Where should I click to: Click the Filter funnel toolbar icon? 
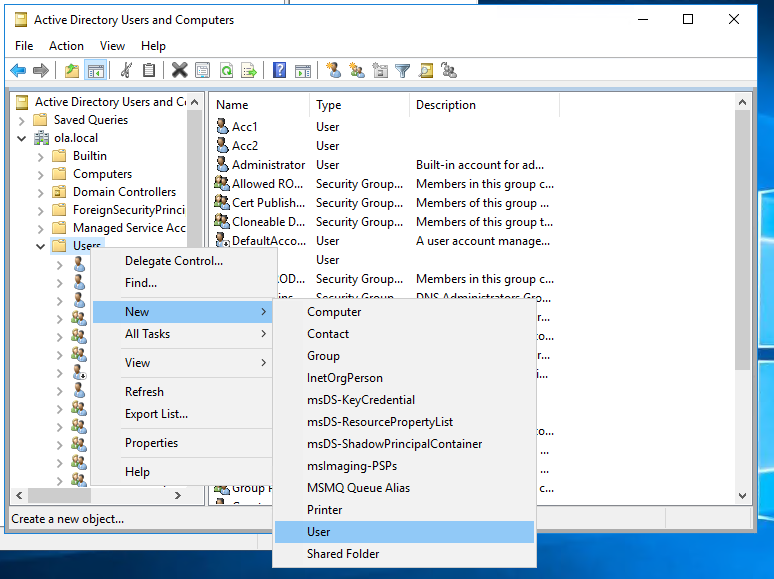pos(403,71)
